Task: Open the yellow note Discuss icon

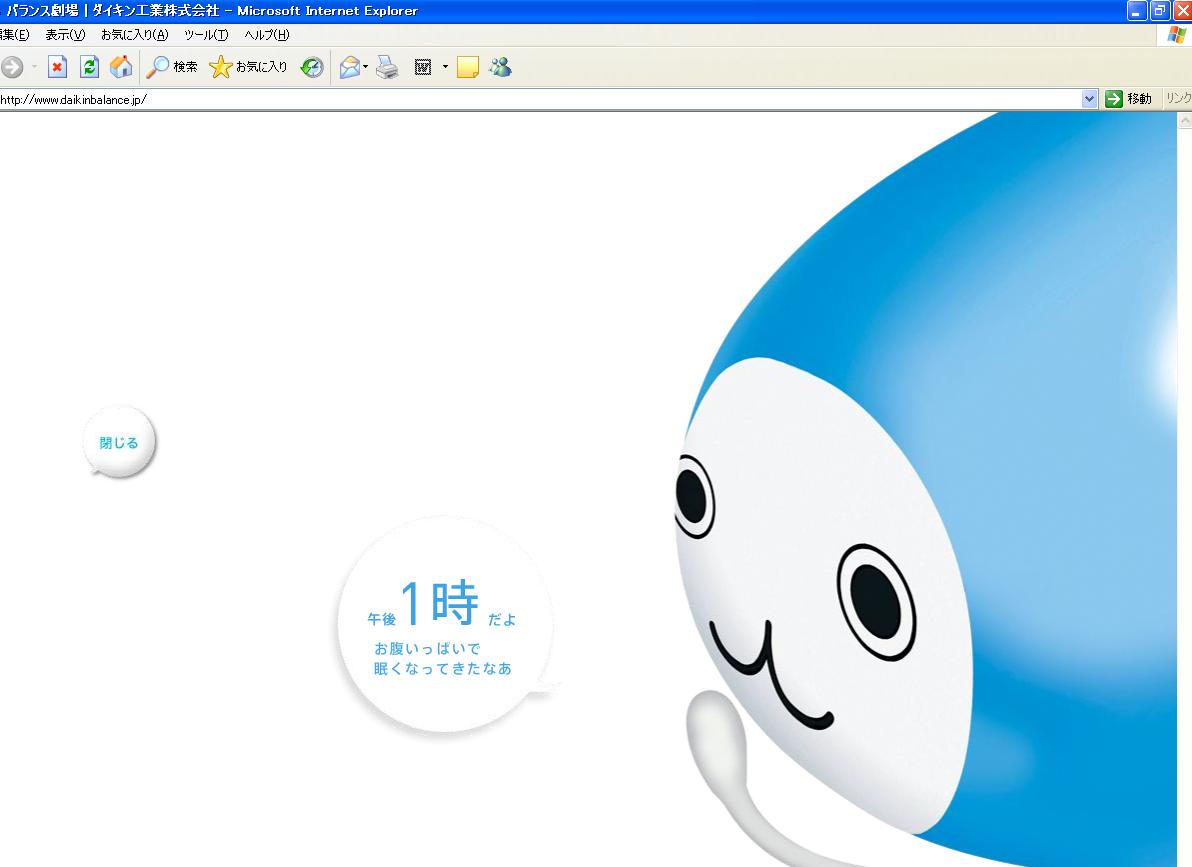Action: point(468,68)
